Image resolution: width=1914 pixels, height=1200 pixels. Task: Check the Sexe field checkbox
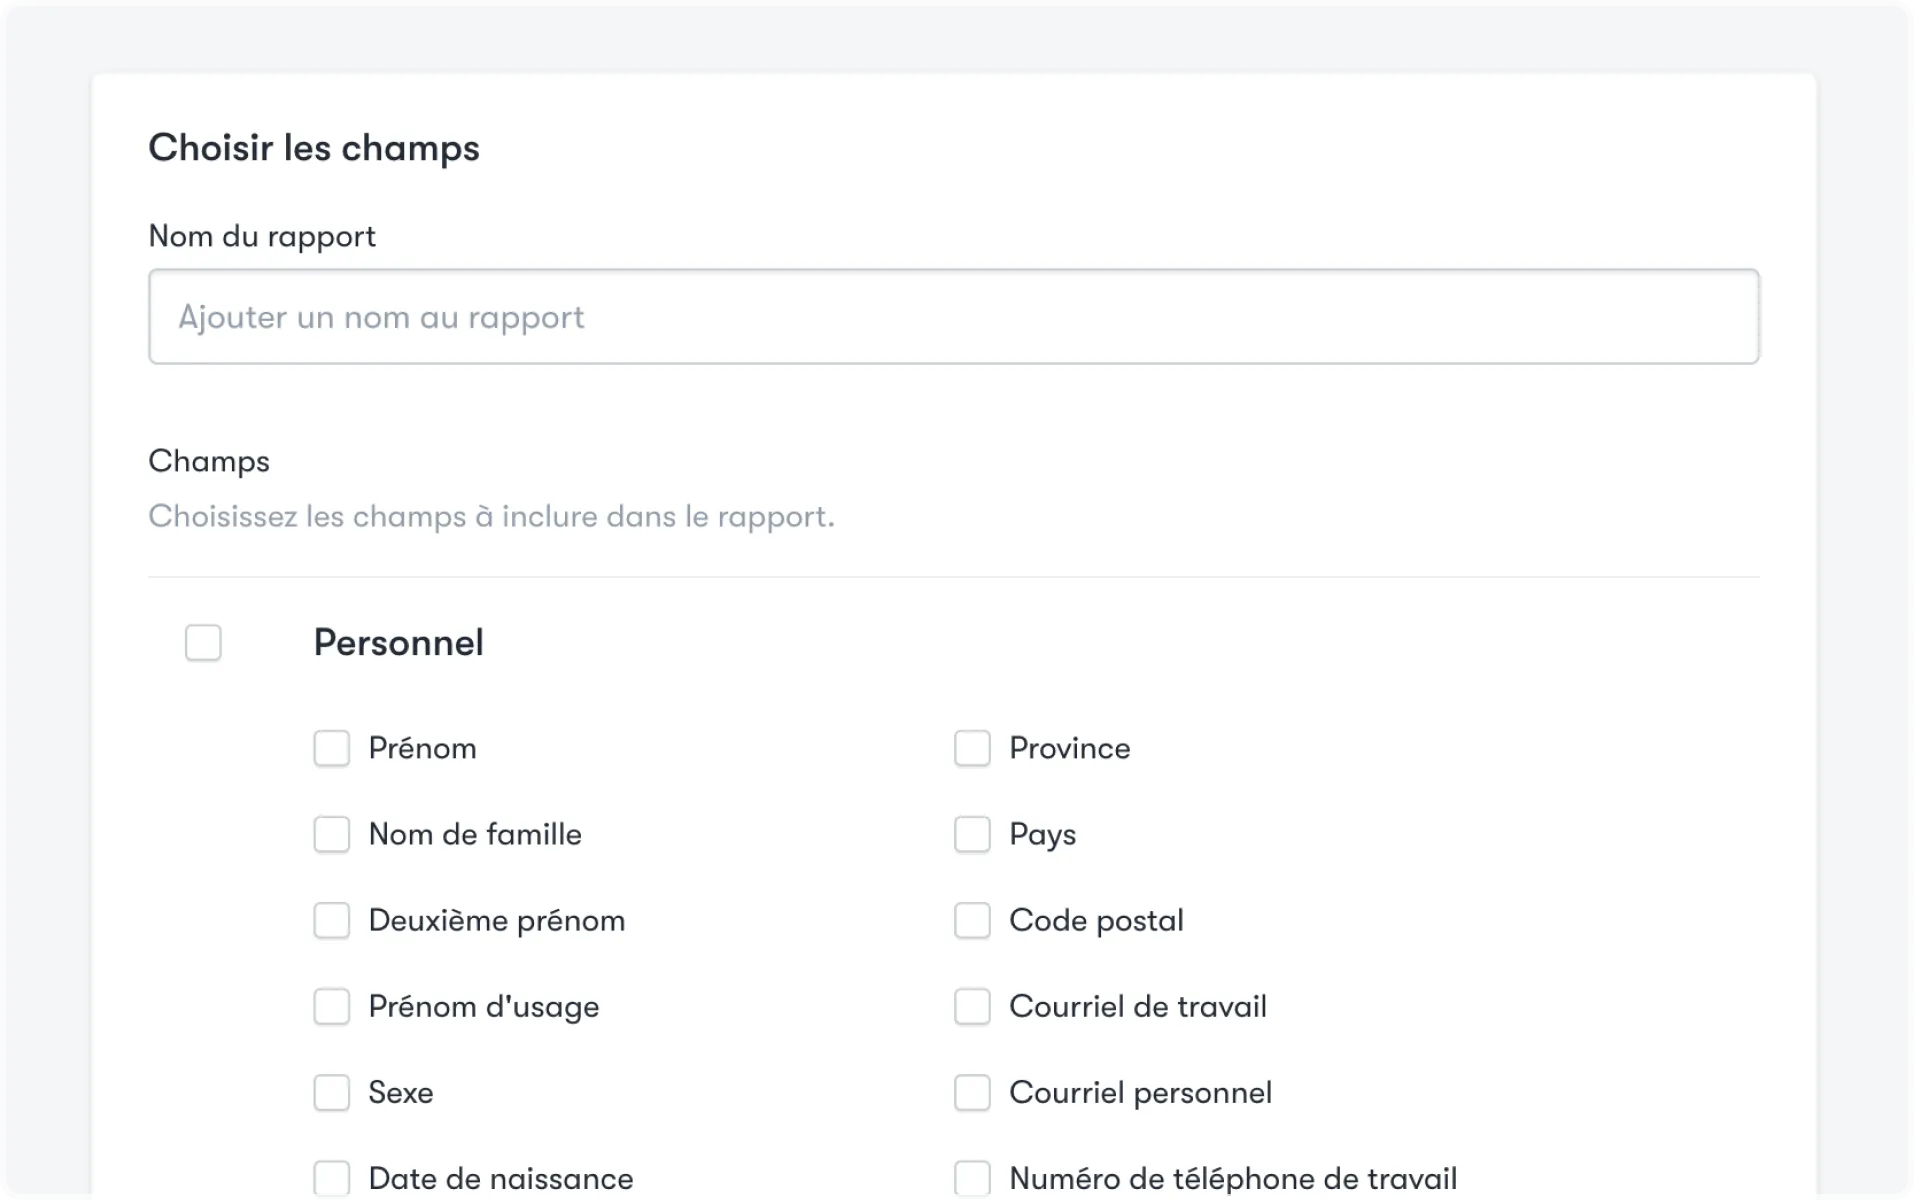tap(332, 1092)
